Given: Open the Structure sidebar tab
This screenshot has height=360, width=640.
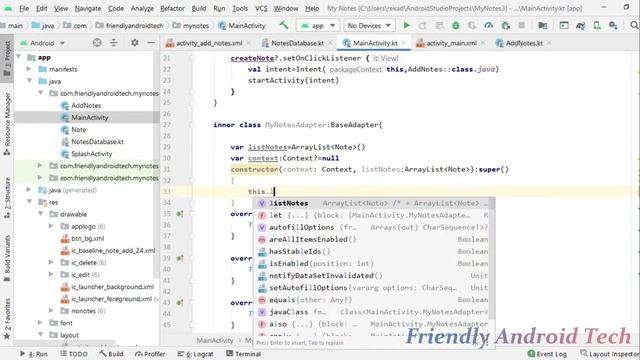Looking at the screenshot, I should click(x=7, y=198).
